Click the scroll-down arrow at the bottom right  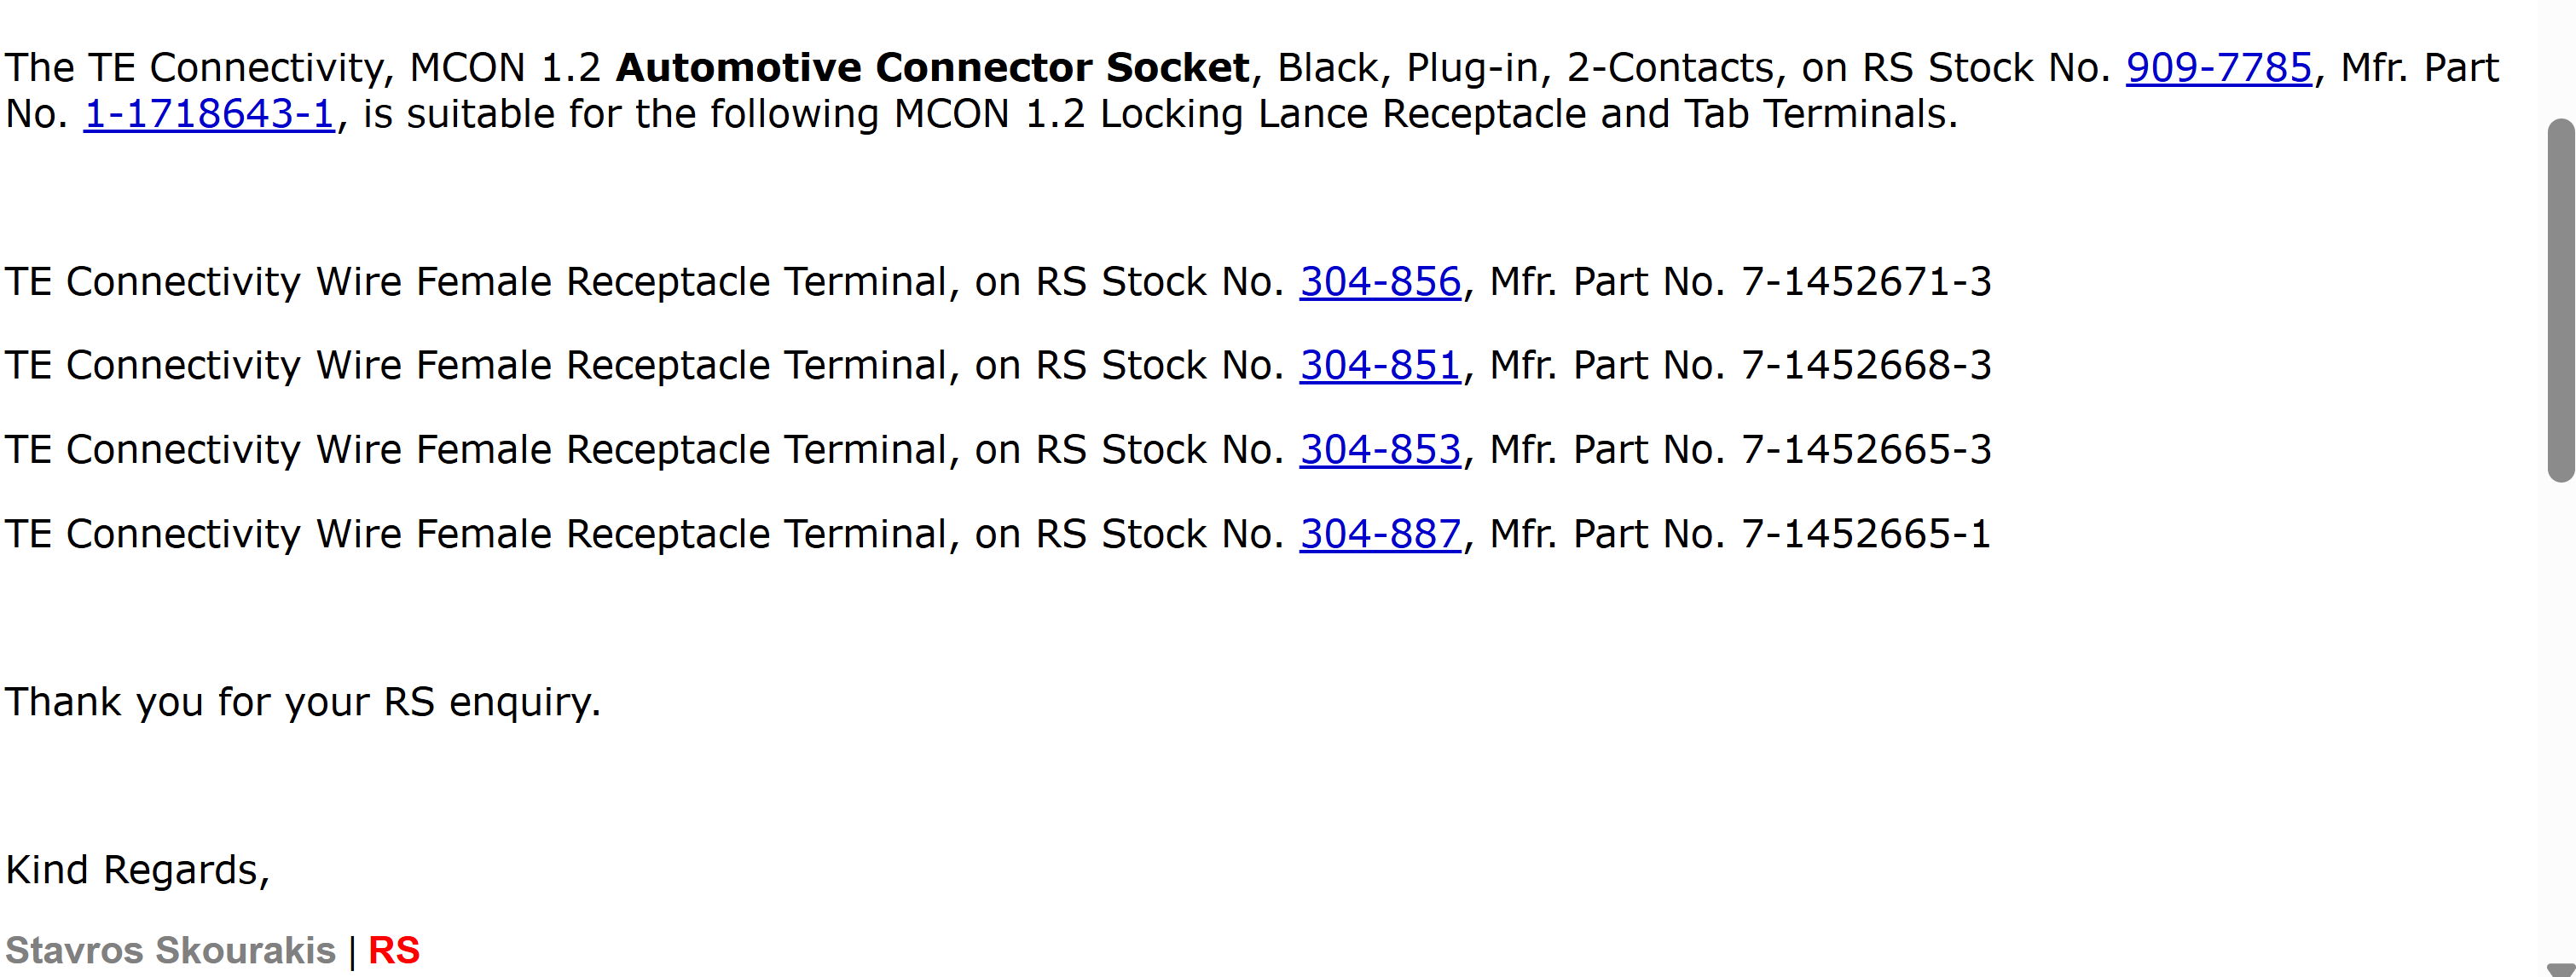coord(2561,969)
